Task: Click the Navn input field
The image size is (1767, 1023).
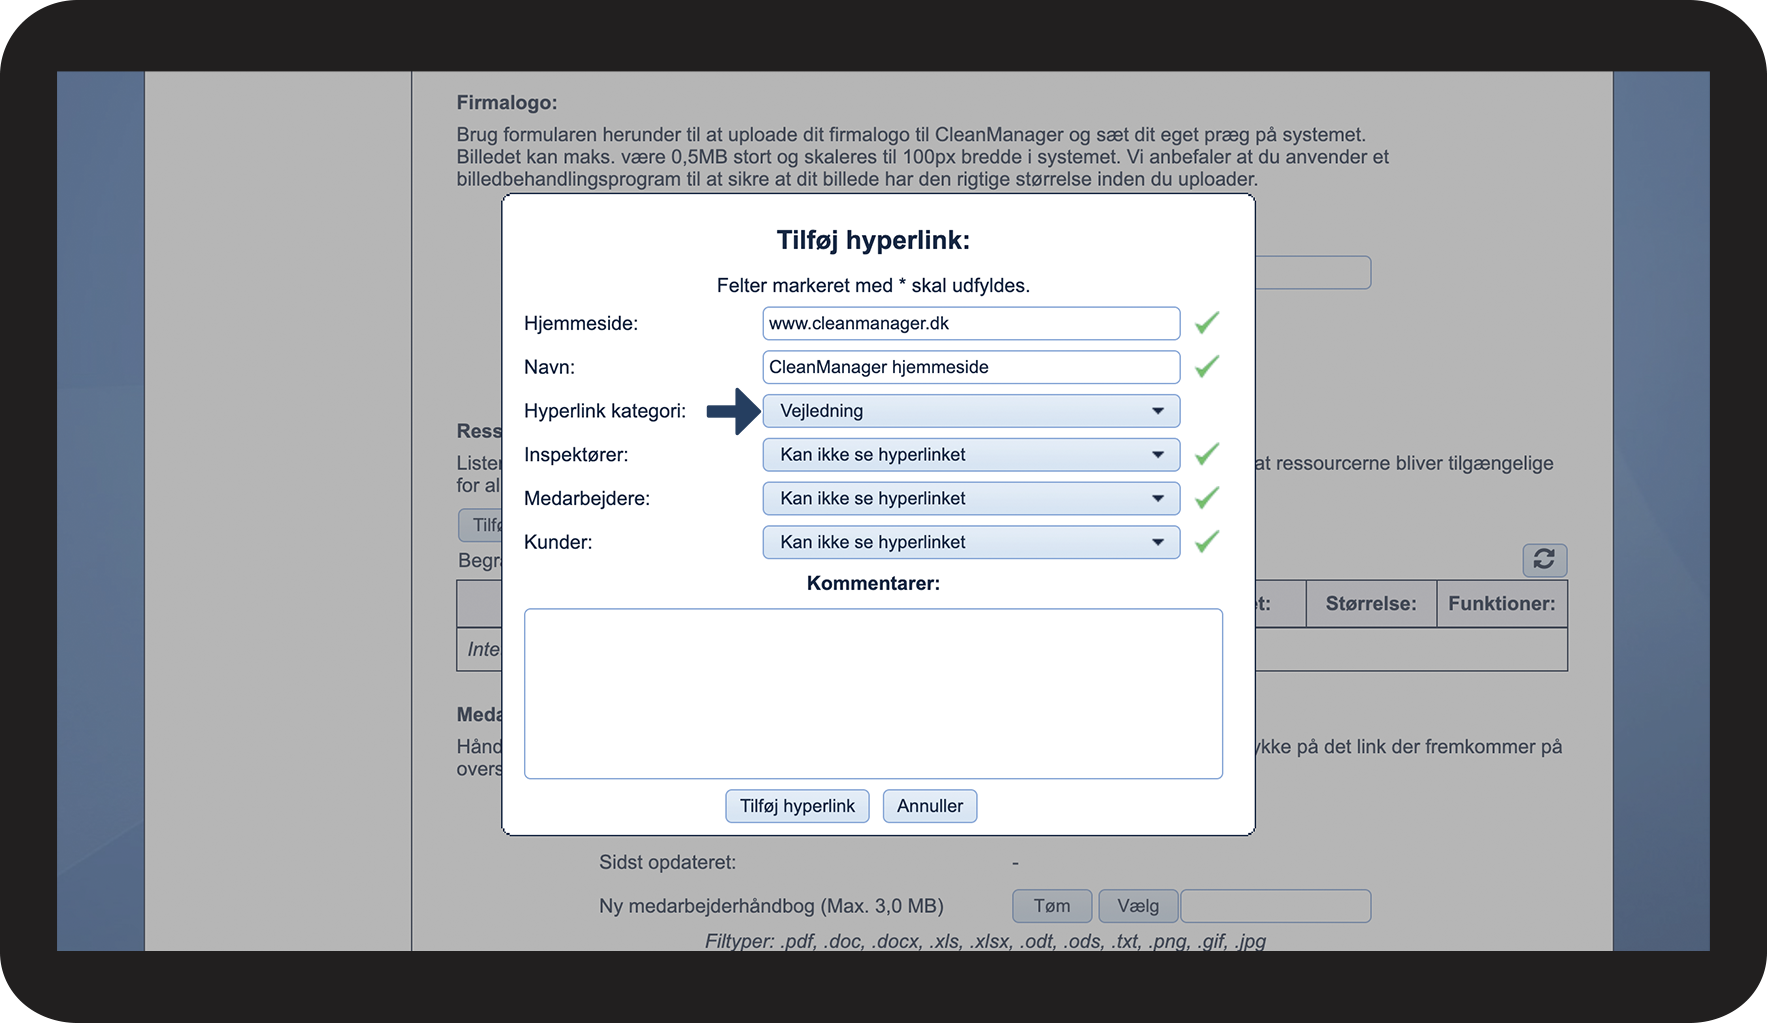Action: click(971, 367)
